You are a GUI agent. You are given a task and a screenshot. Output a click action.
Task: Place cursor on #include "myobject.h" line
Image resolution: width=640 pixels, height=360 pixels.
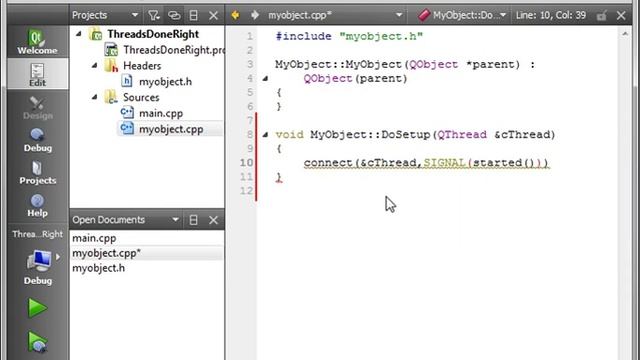click(349, 36)
